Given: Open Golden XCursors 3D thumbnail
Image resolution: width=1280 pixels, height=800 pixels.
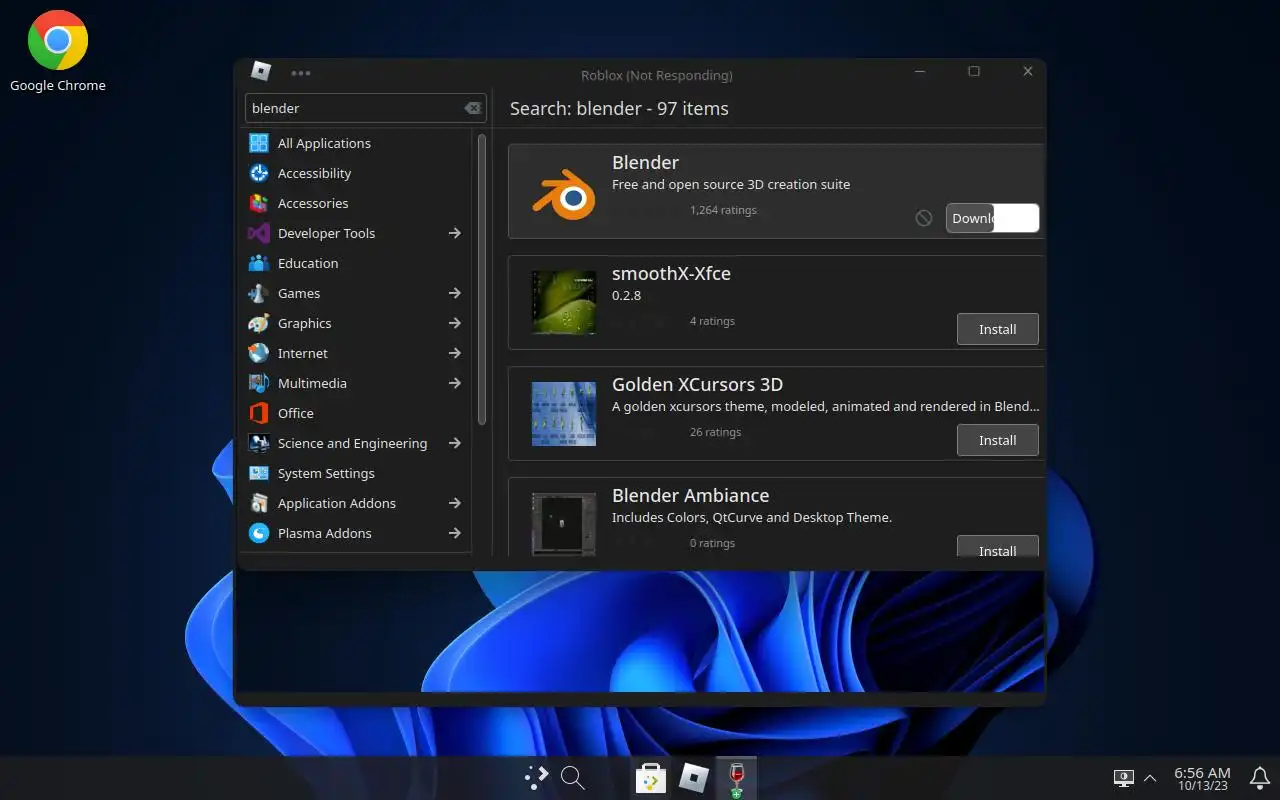Looking at the screenshot, I should pos(564,413).
